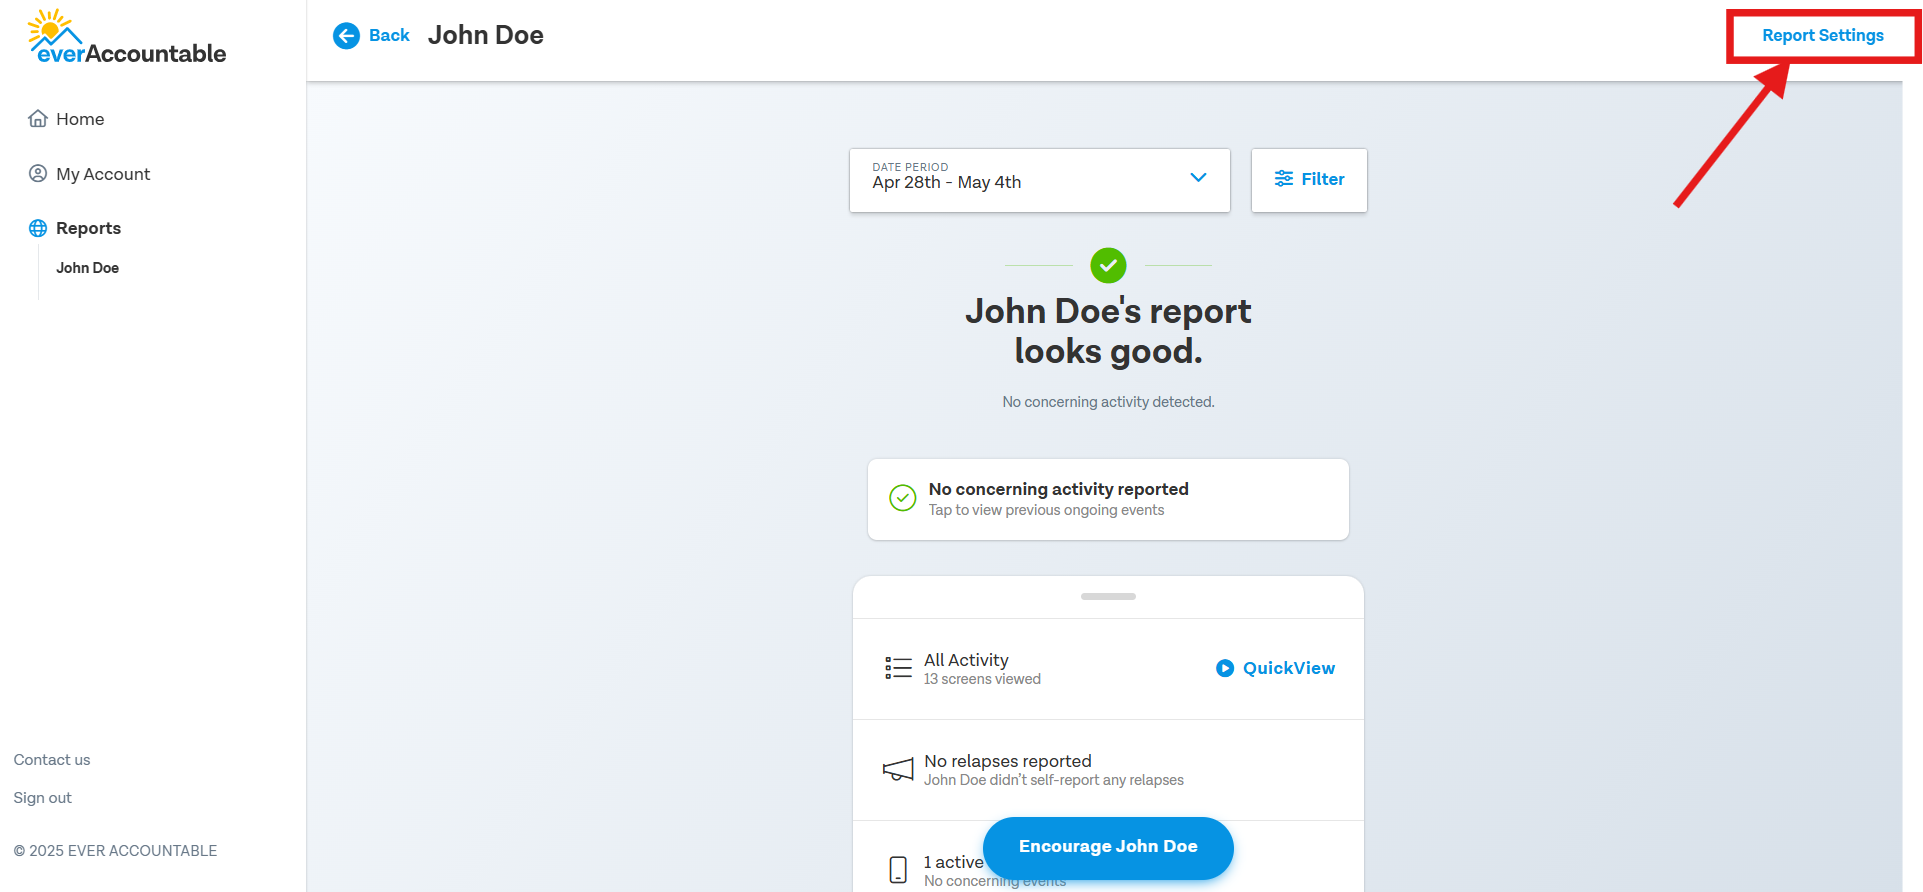Screen dimensions: 1923x892
Task: Click the blue Back arrow icon
Action: pyautogui.click(x=346, y=36)
